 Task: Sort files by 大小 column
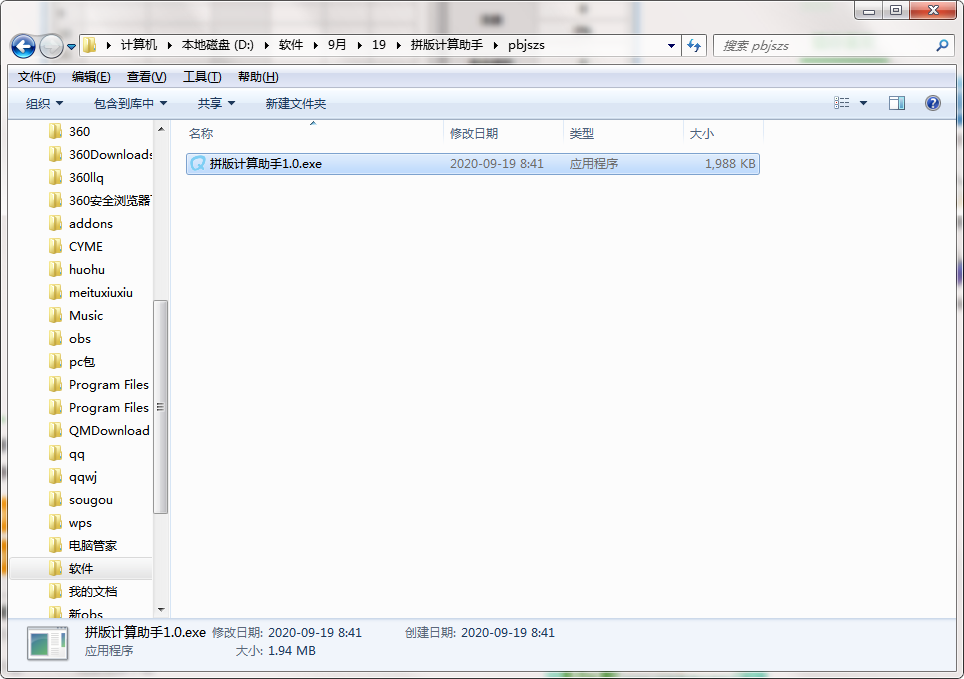pos(723,133)
